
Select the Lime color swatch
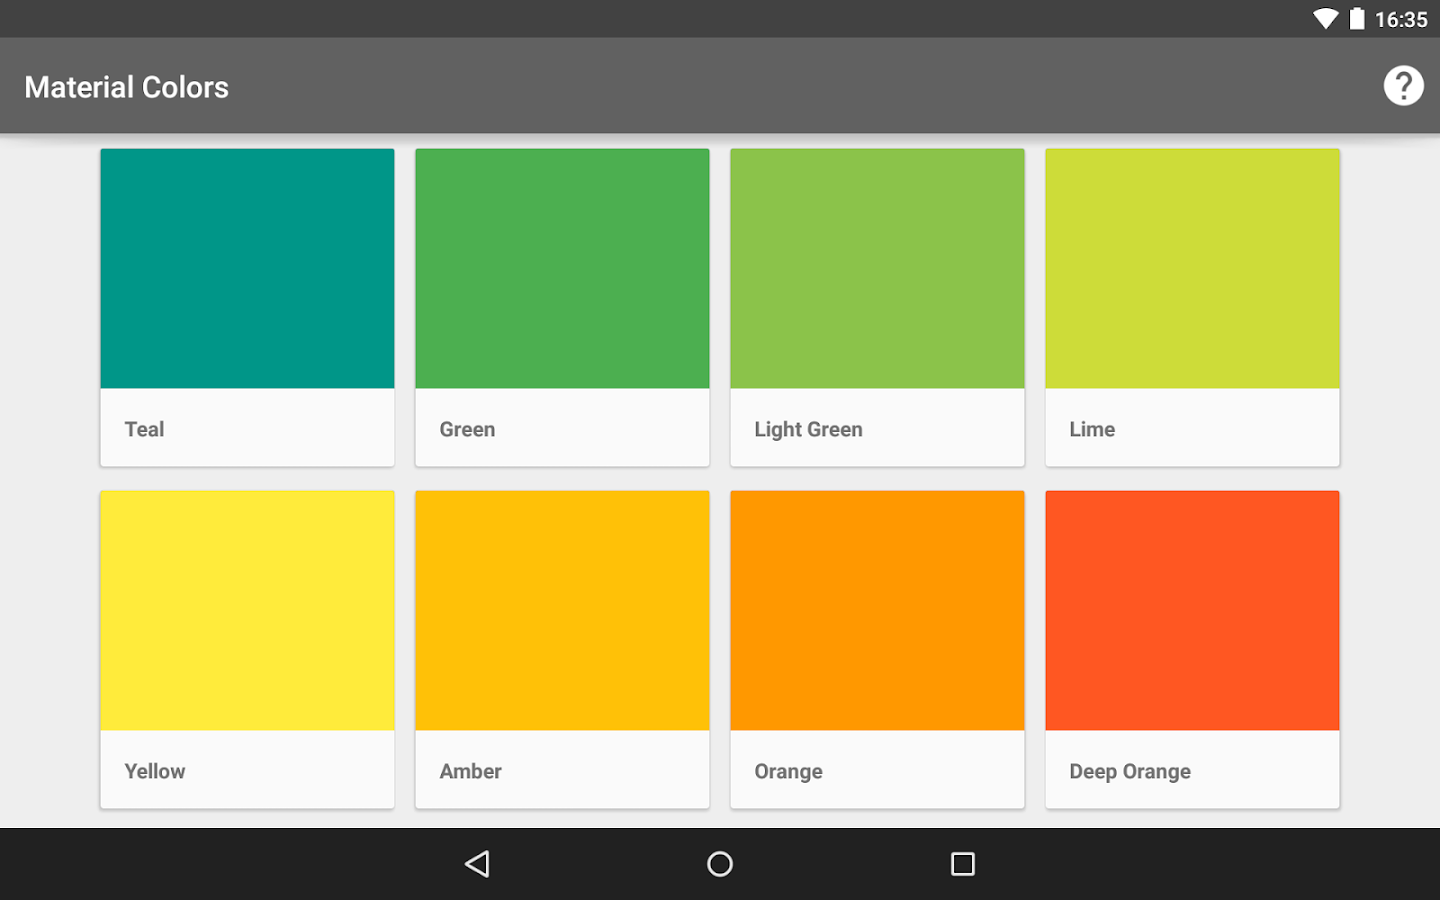click(1192, 269)
